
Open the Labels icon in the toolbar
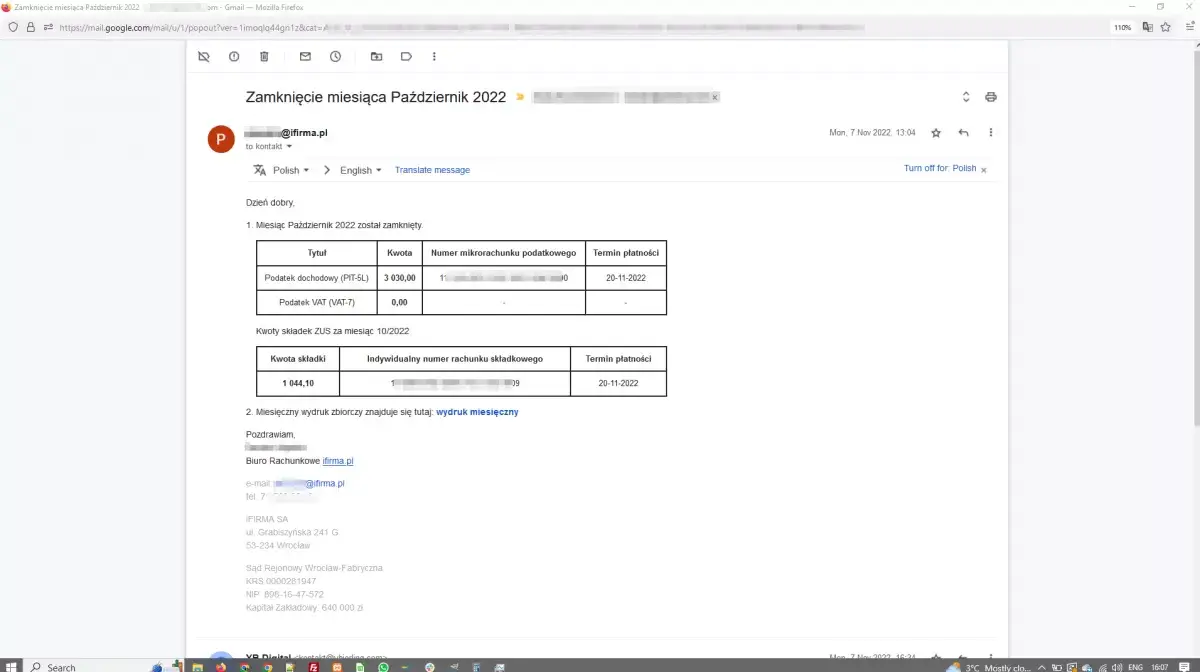pos(406,57)
